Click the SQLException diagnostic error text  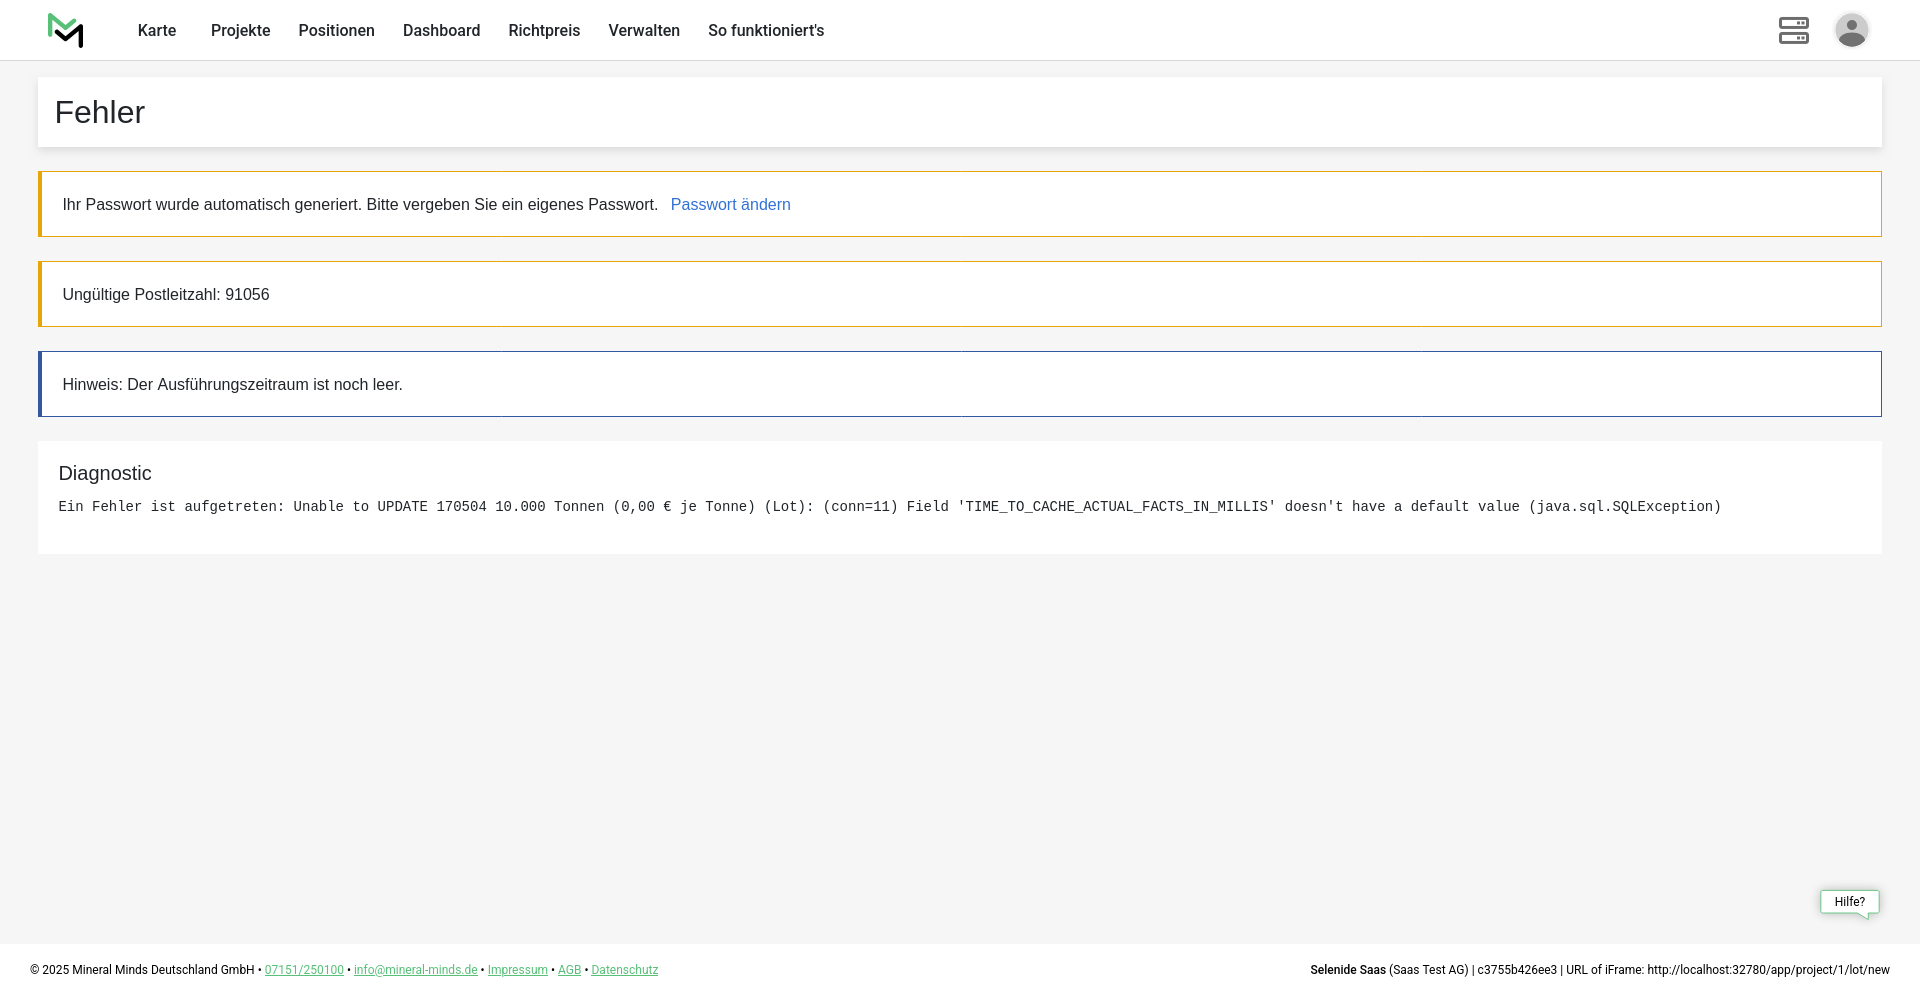click(x=889, y=507)
